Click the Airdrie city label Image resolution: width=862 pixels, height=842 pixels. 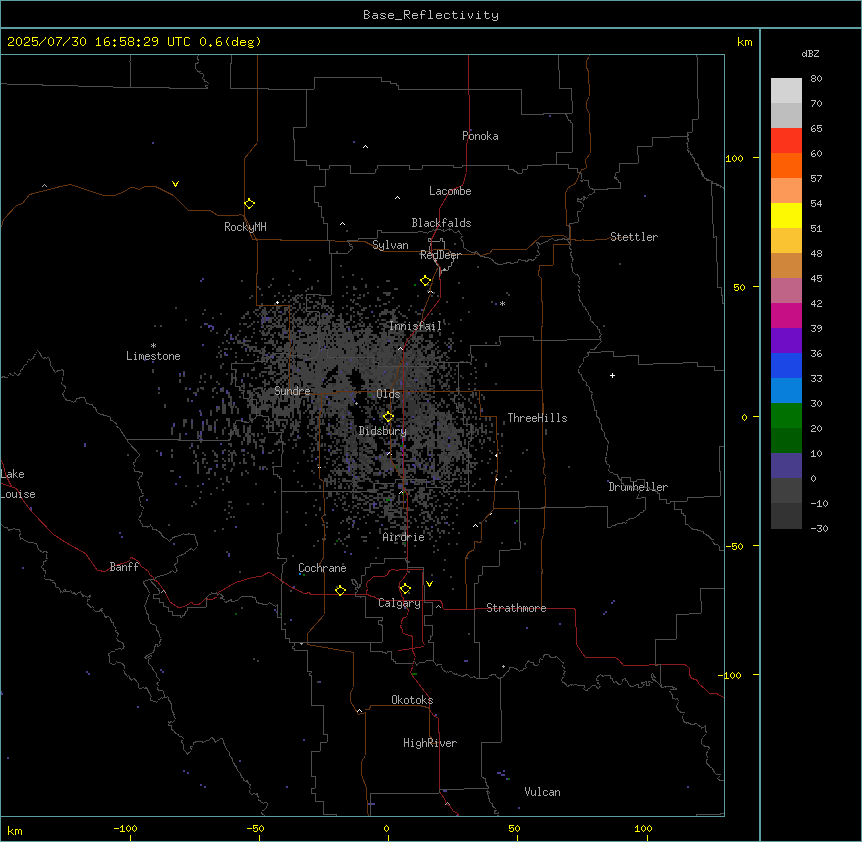click(403, 537)
